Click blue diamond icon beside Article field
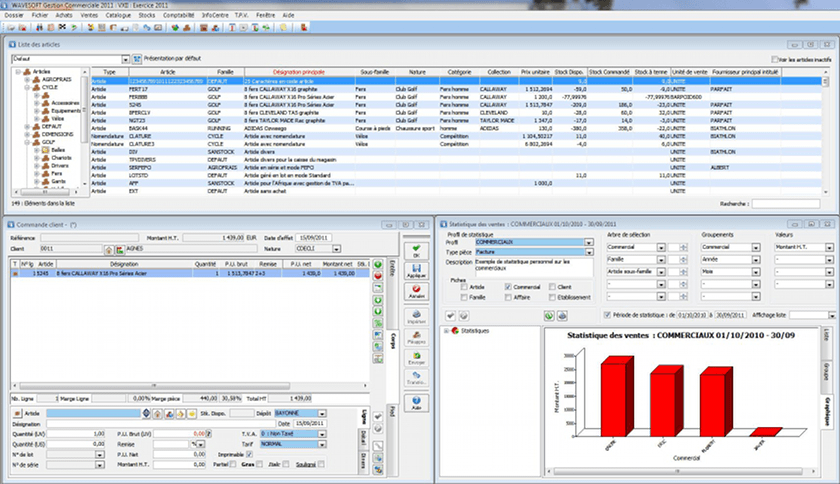This screenshot has width=840, height=484. (146, 414)
